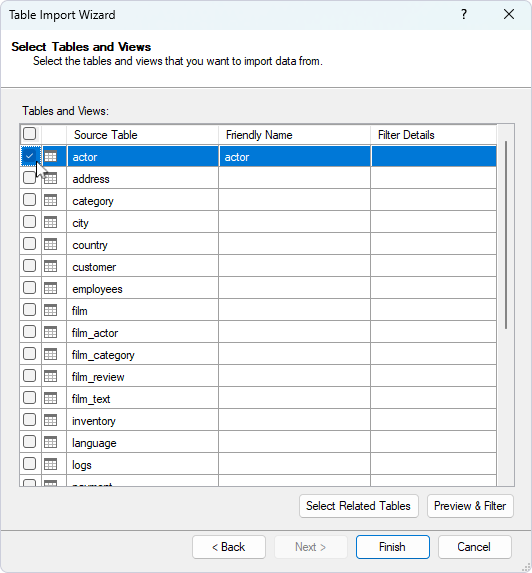This screenshot has height=573, width=532.
Task: Click the Filter Details column header
Action: [x=433, y=135]
